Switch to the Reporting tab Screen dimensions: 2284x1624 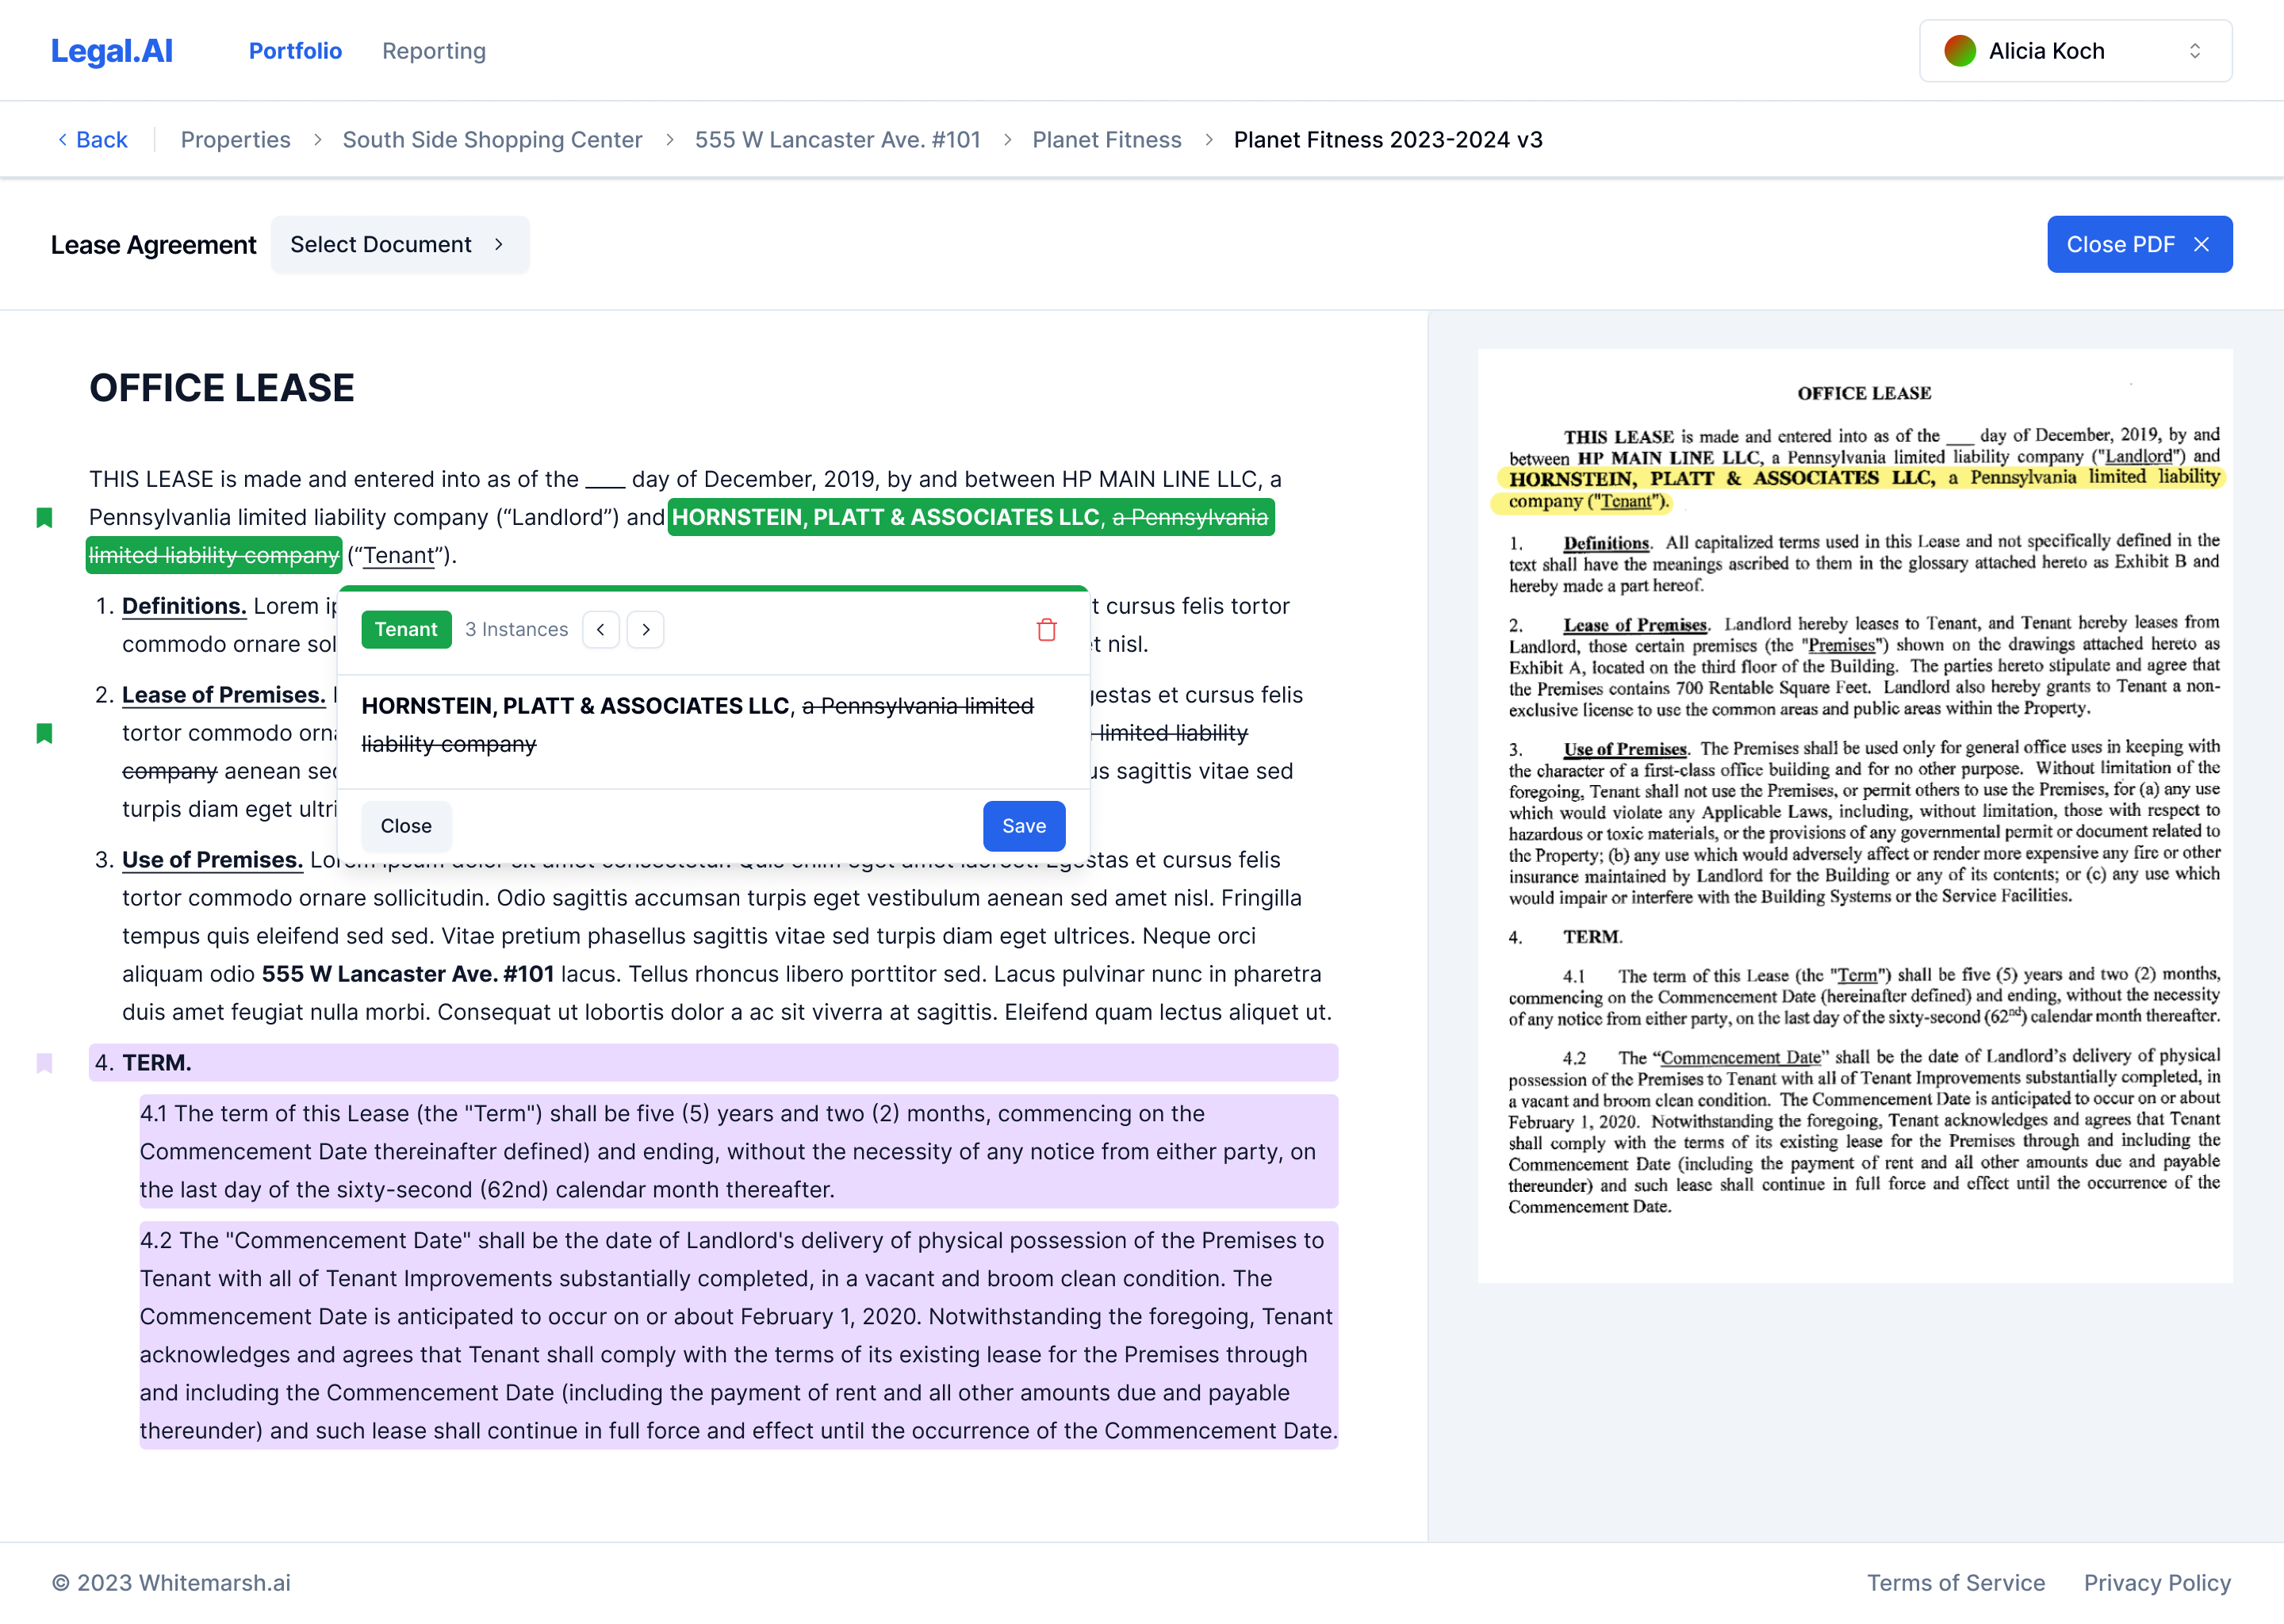coord(434,51)
